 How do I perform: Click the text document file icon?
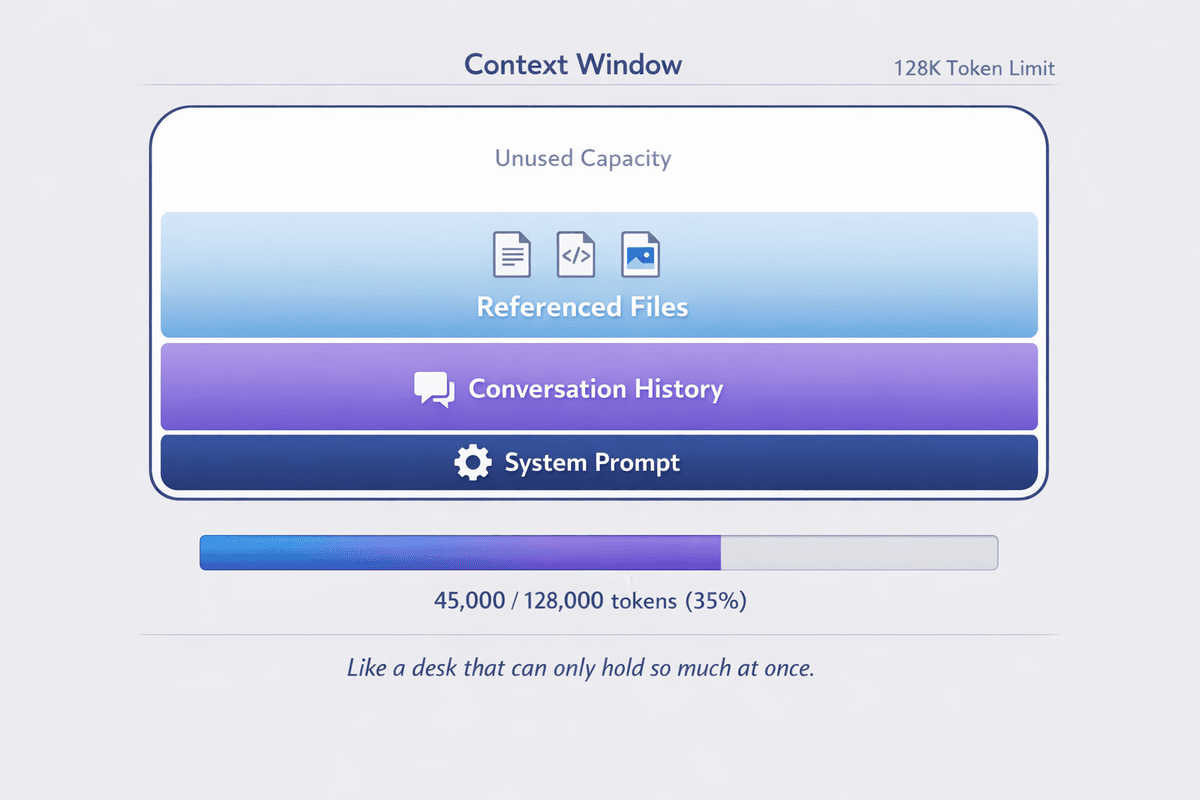(511, 253)
